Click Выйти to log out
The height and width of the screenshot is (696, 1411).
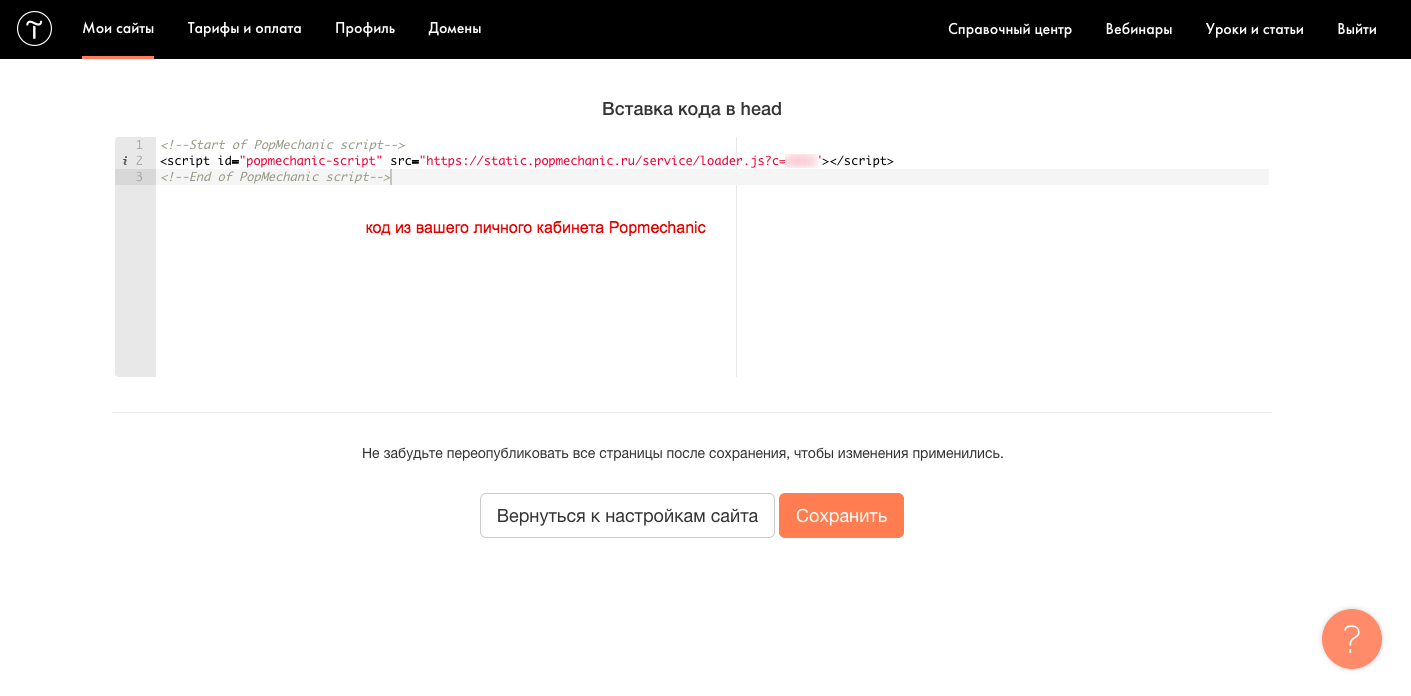(x=1357, y=29)
